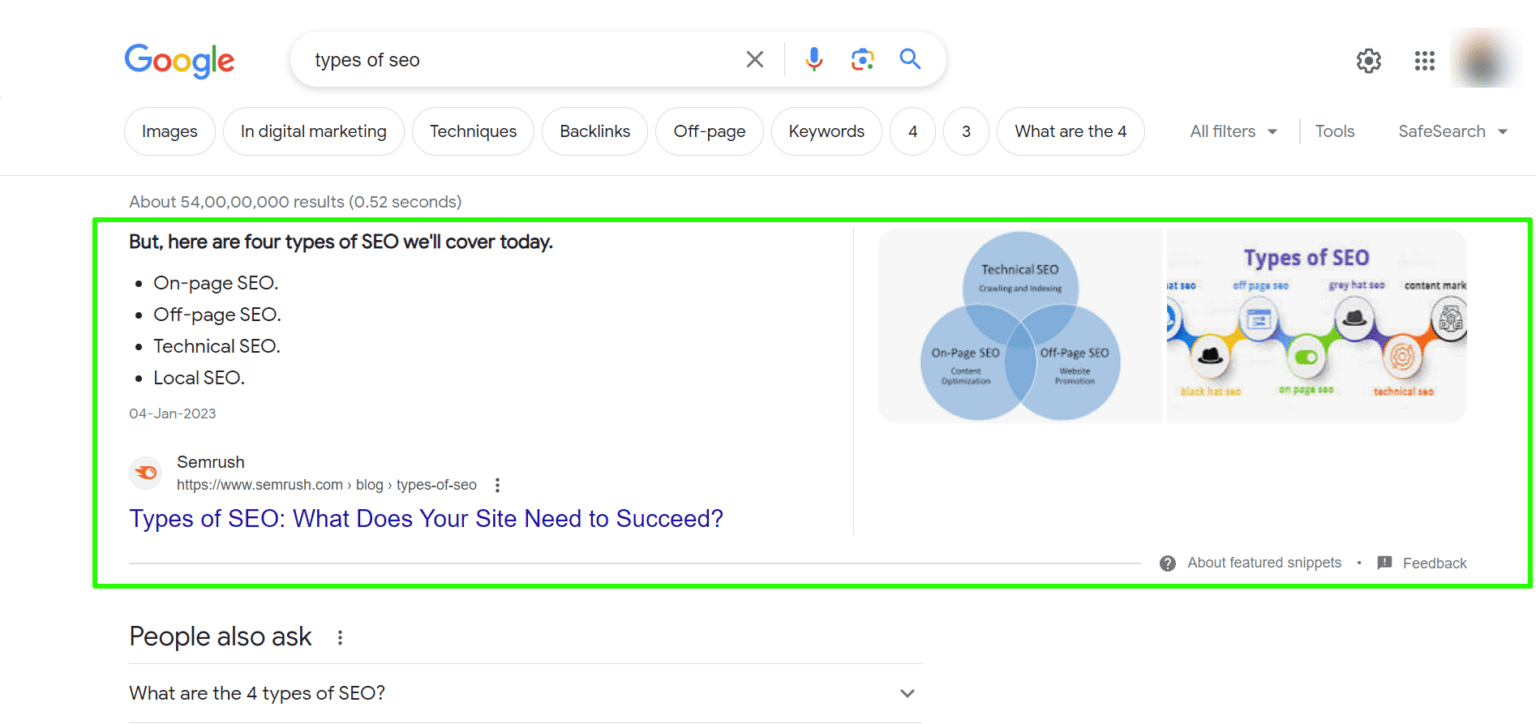This screenshot has width=1536, height=724.
Task: Open the Google apps grid
Action: (x=1424, y=60)
